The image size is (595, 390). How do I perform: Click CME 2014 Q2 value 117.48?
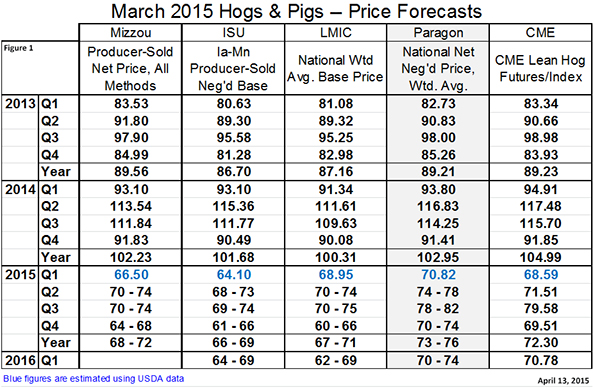tap(540, 206)
